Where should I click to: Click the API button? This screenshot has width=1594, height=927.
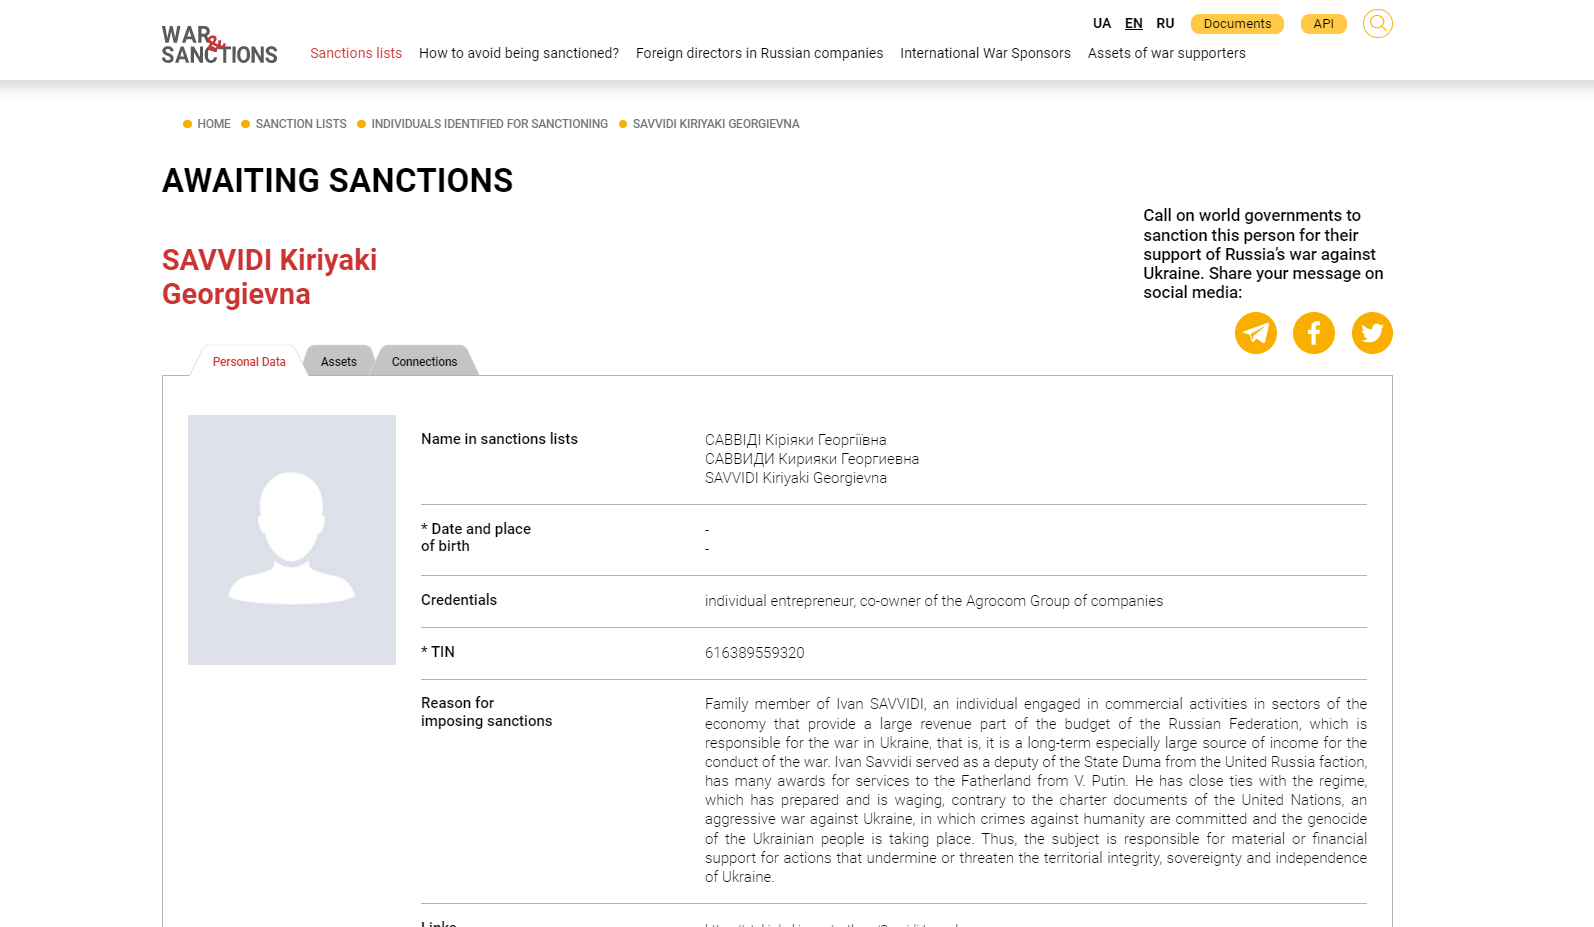pyautogui.click(x=1323, y=24)
